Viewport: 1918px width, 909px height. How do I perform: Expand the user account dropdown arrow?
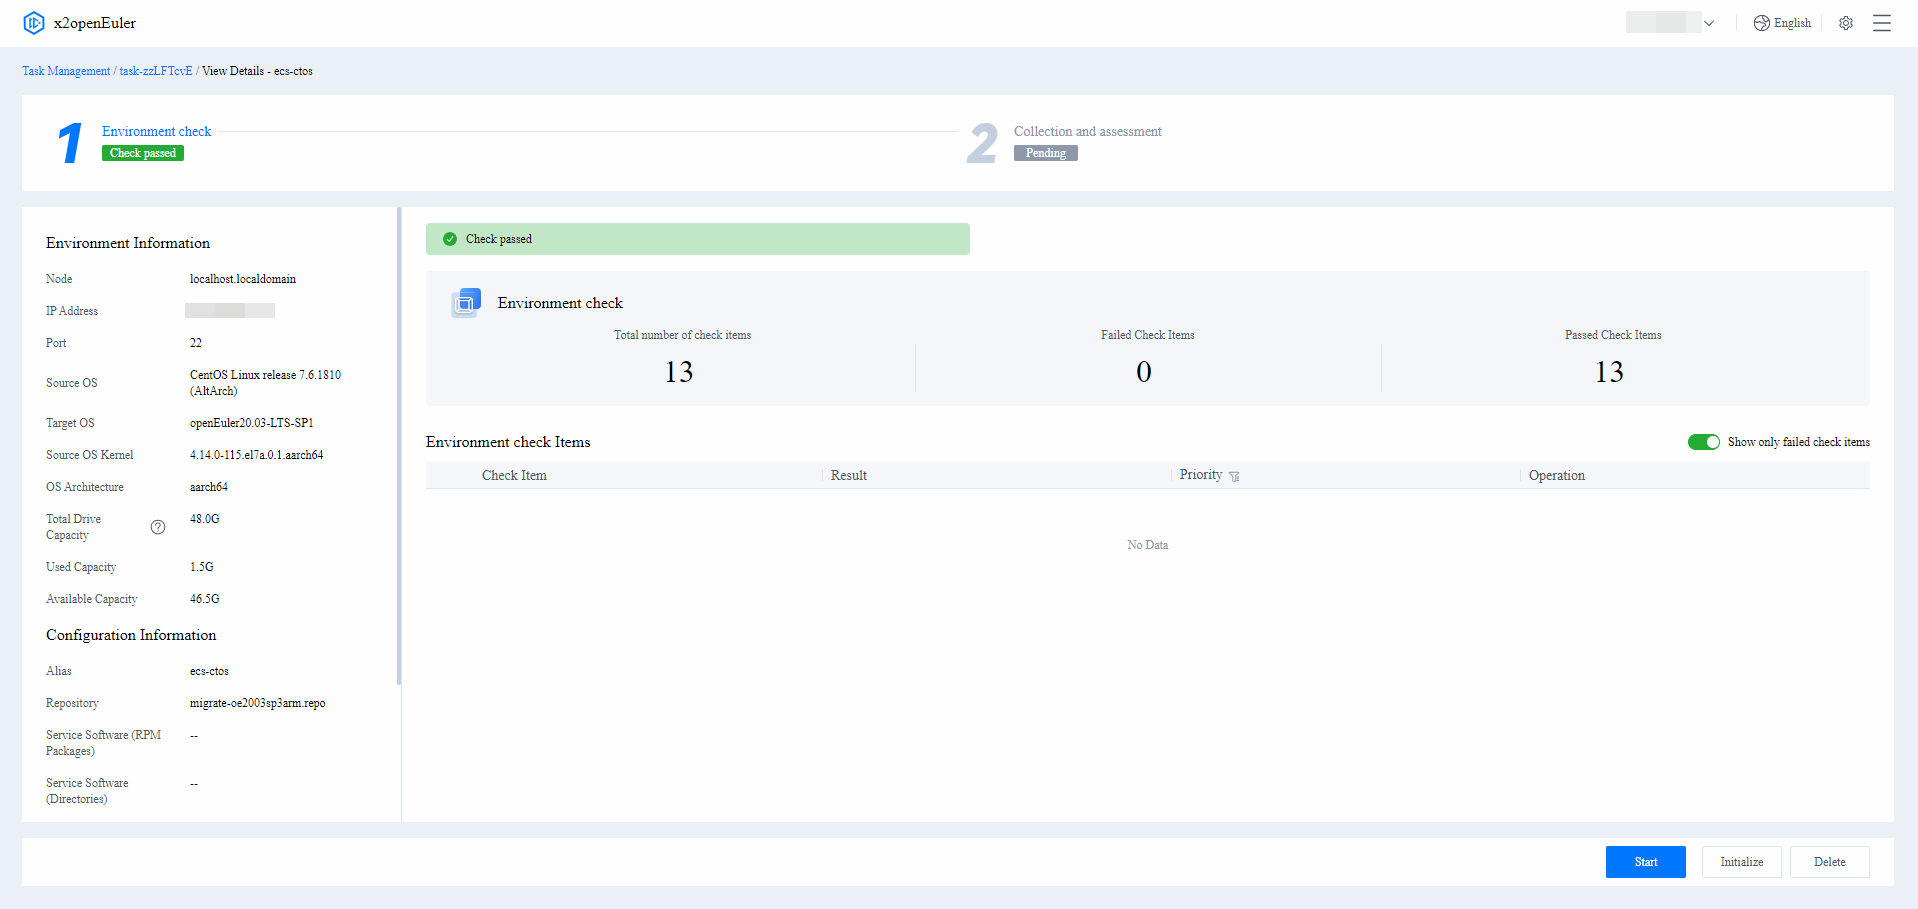[1709, 23]
